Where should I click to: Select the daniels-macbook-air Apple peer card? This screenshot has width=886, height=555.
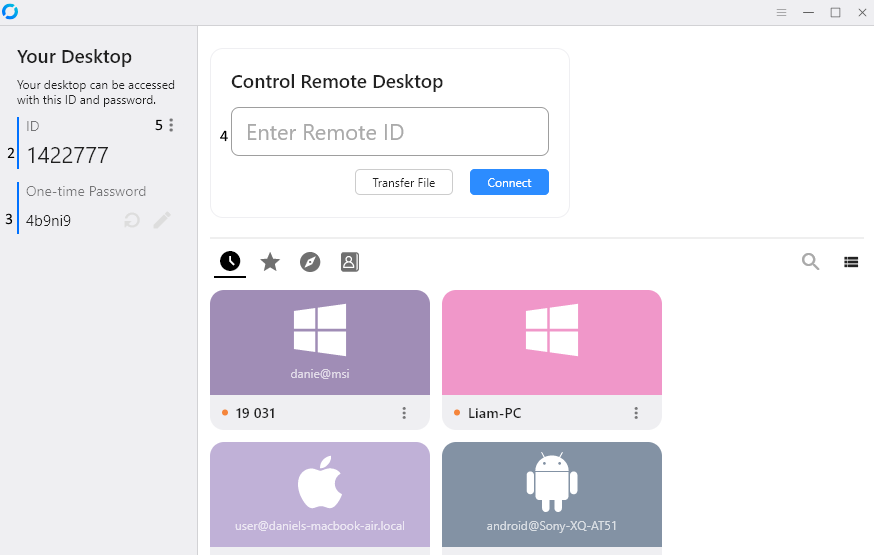tap(320, 494)
